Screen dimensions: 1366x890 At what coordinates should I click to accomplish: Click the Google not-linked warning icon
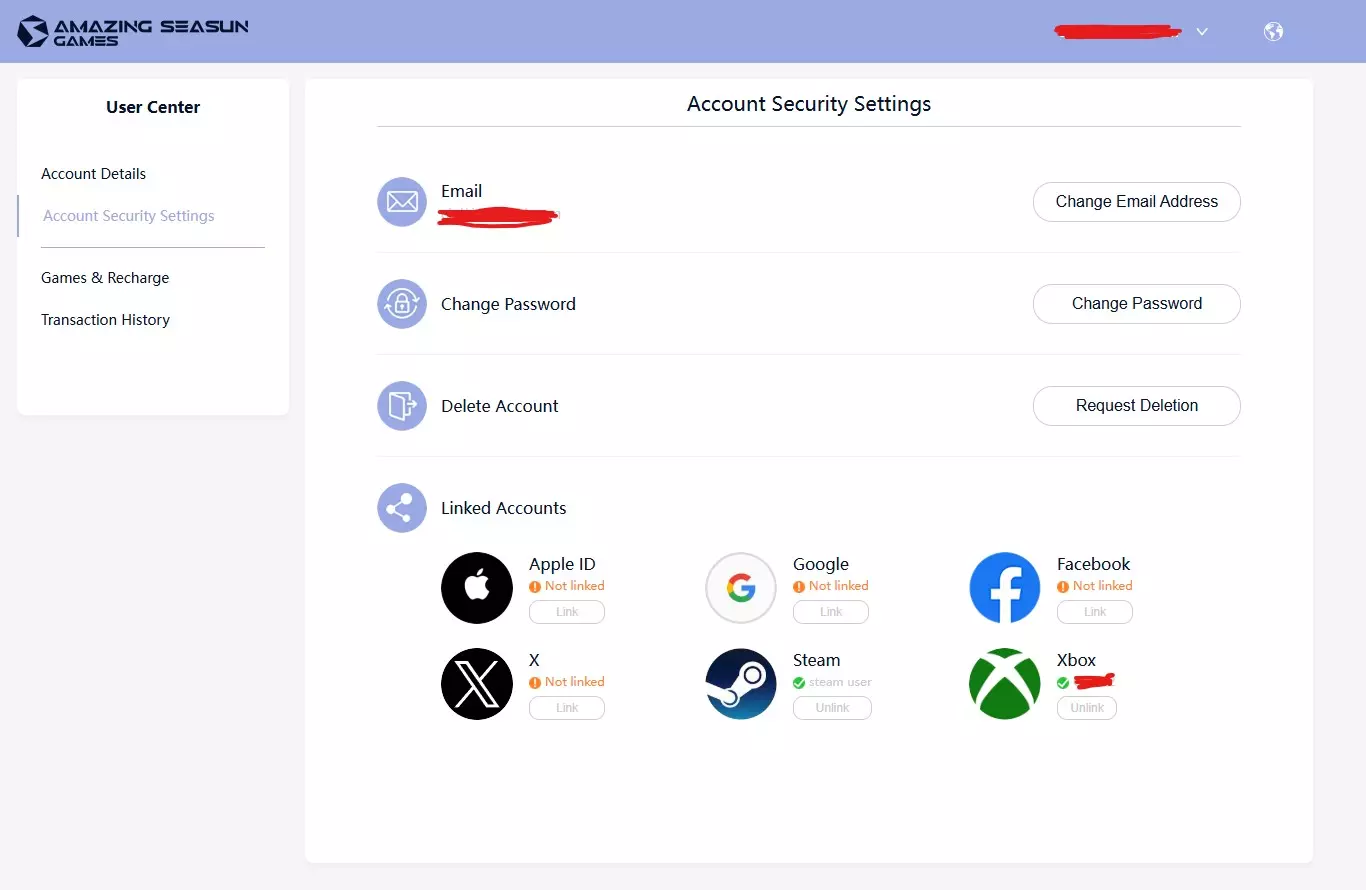[799, 587]
